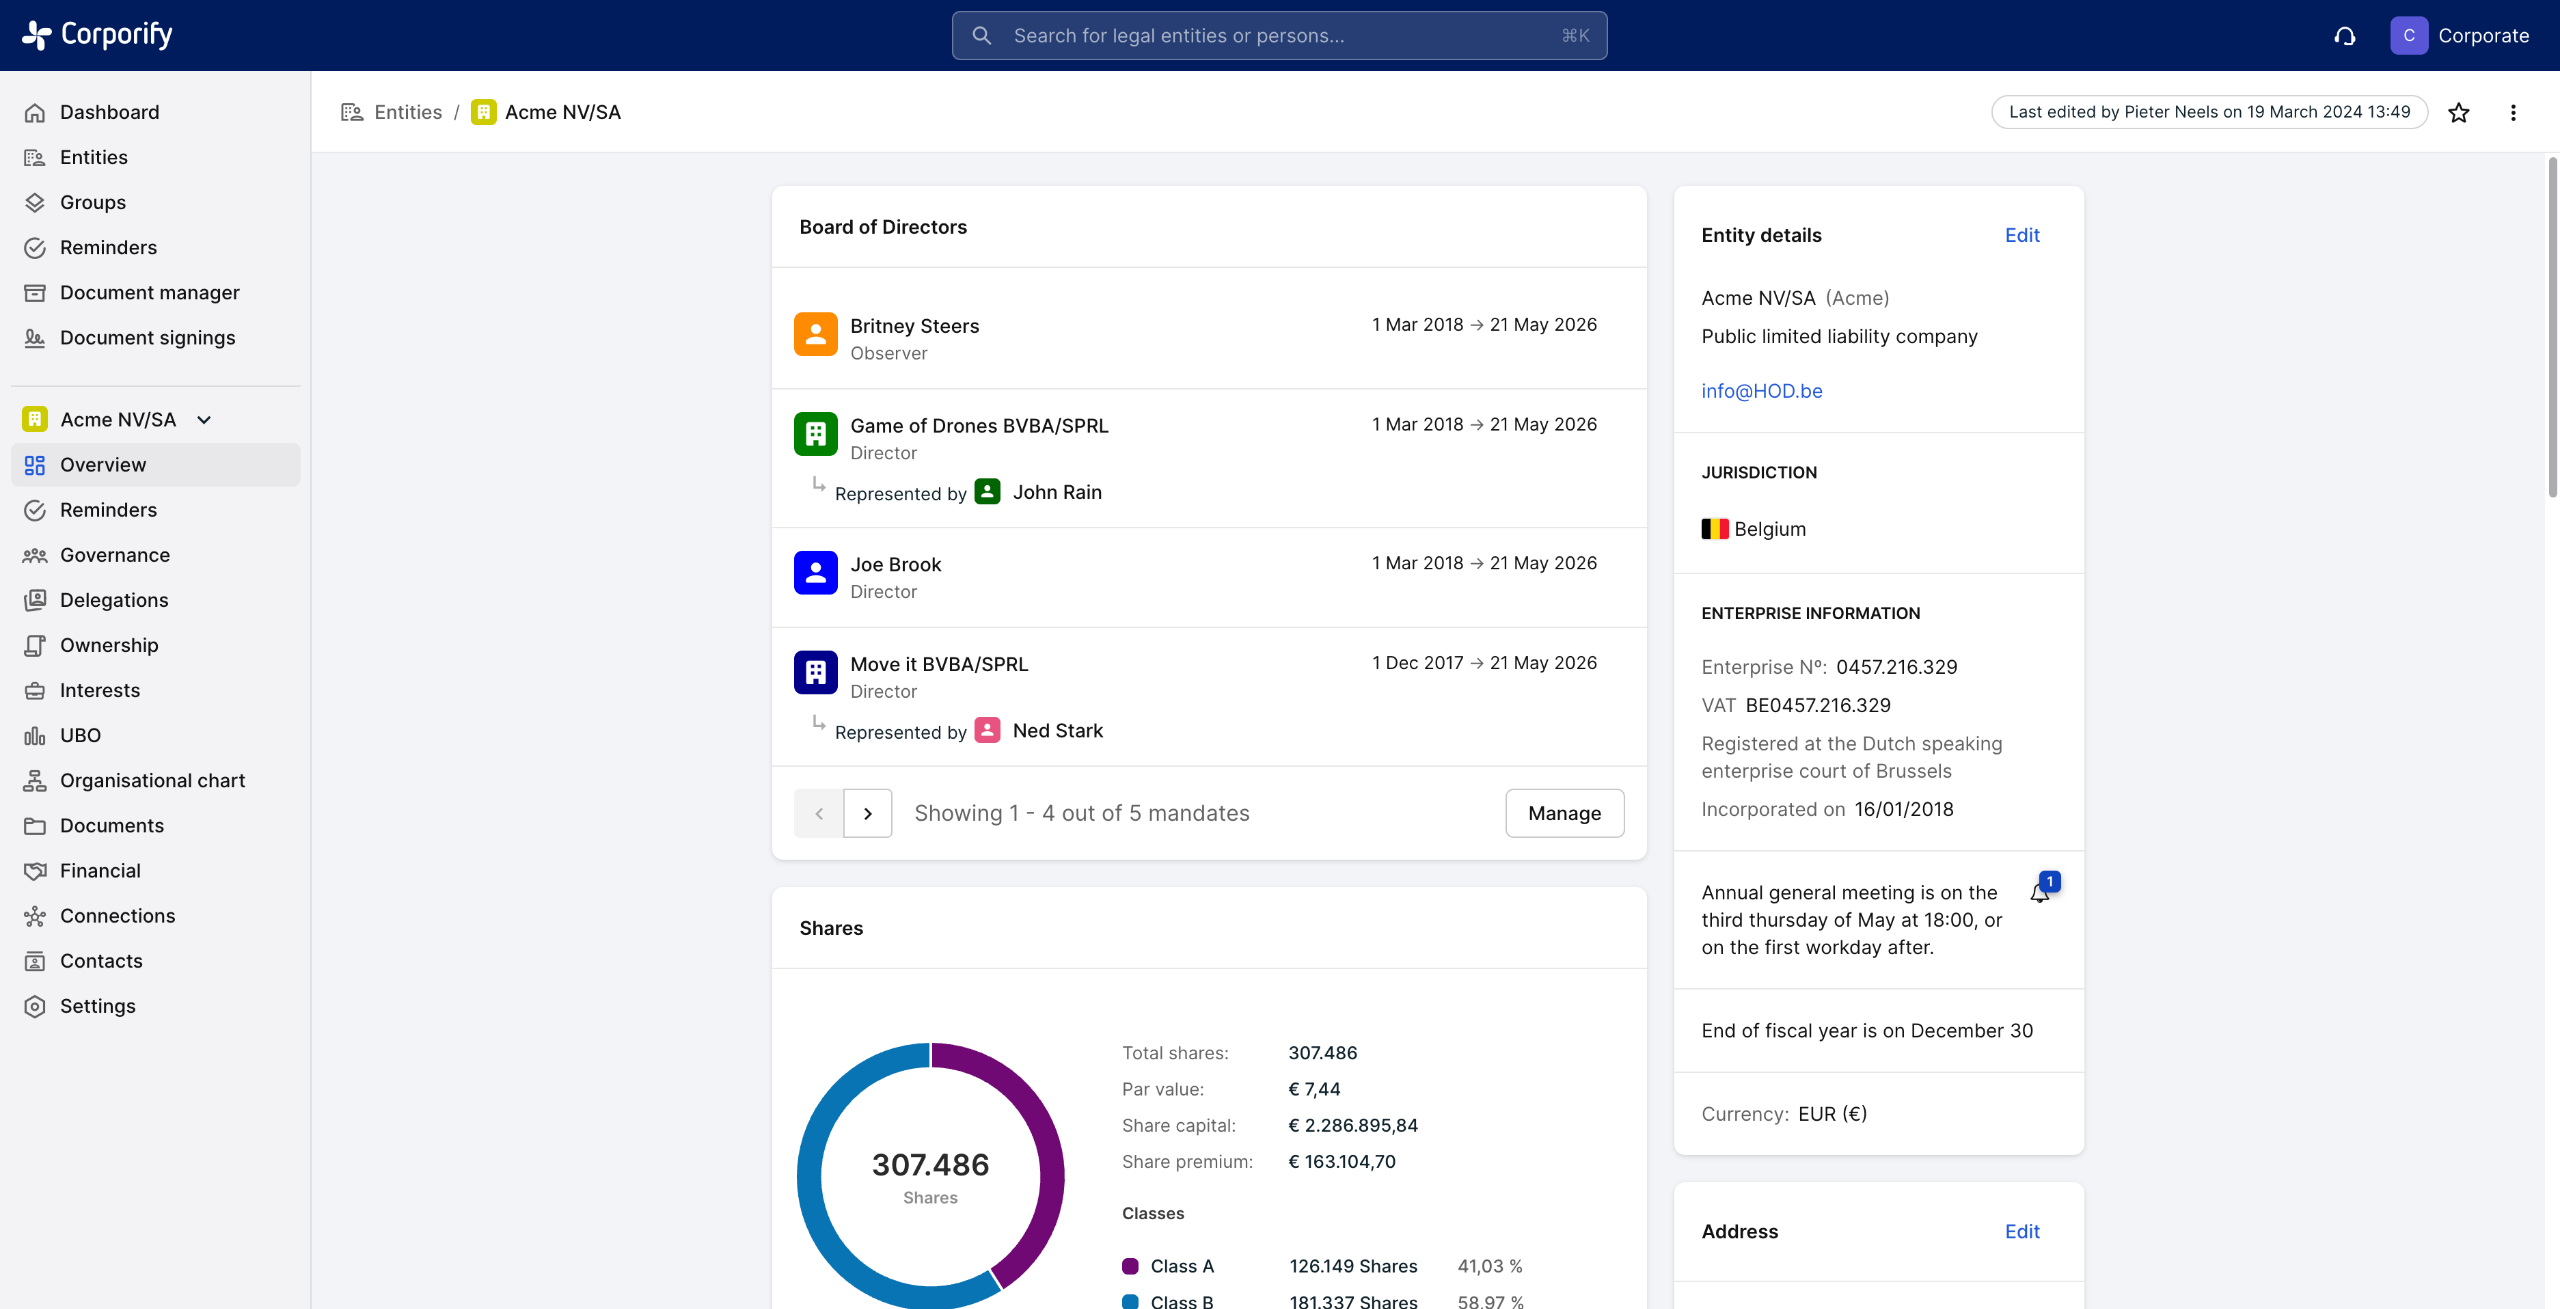The width and height of the screenshot is (2560, 1309).
Task: Click the purple Class A swatch
Action: click(x=1130, y=1266)
